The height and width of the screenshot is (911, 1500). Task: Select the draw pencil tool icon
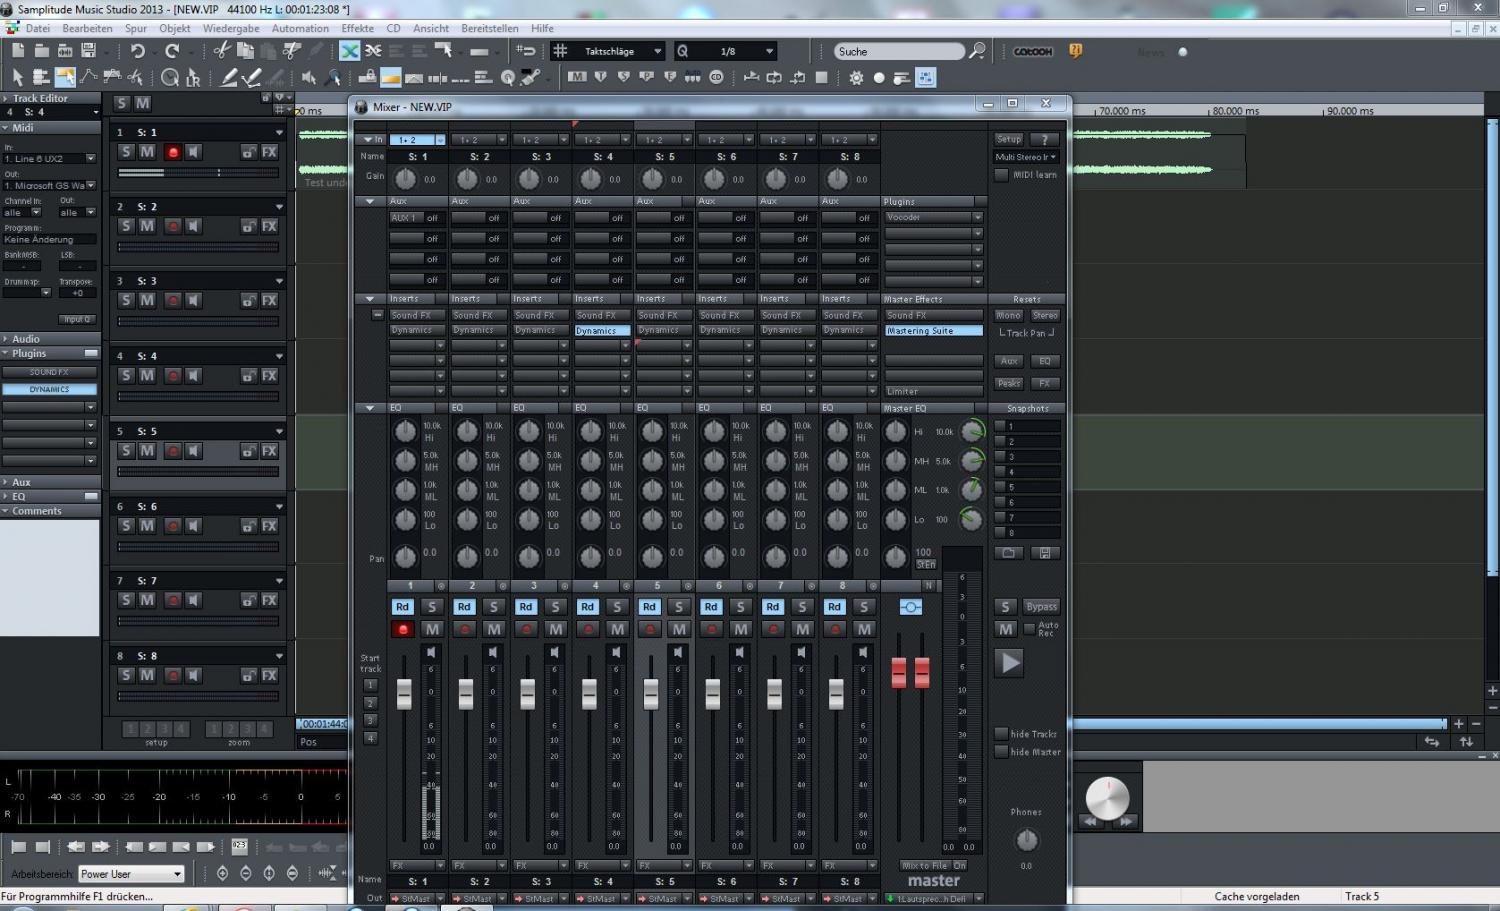pyautogui.click(x=229, y=77)
